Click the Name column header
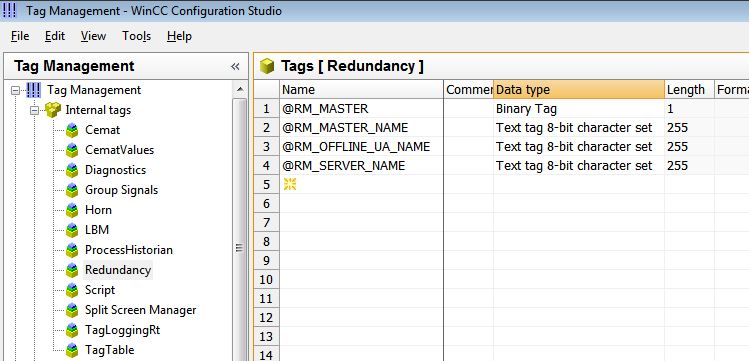Image resolution: width=749 pixels, height=361 pixels. (x=362, y=90)
